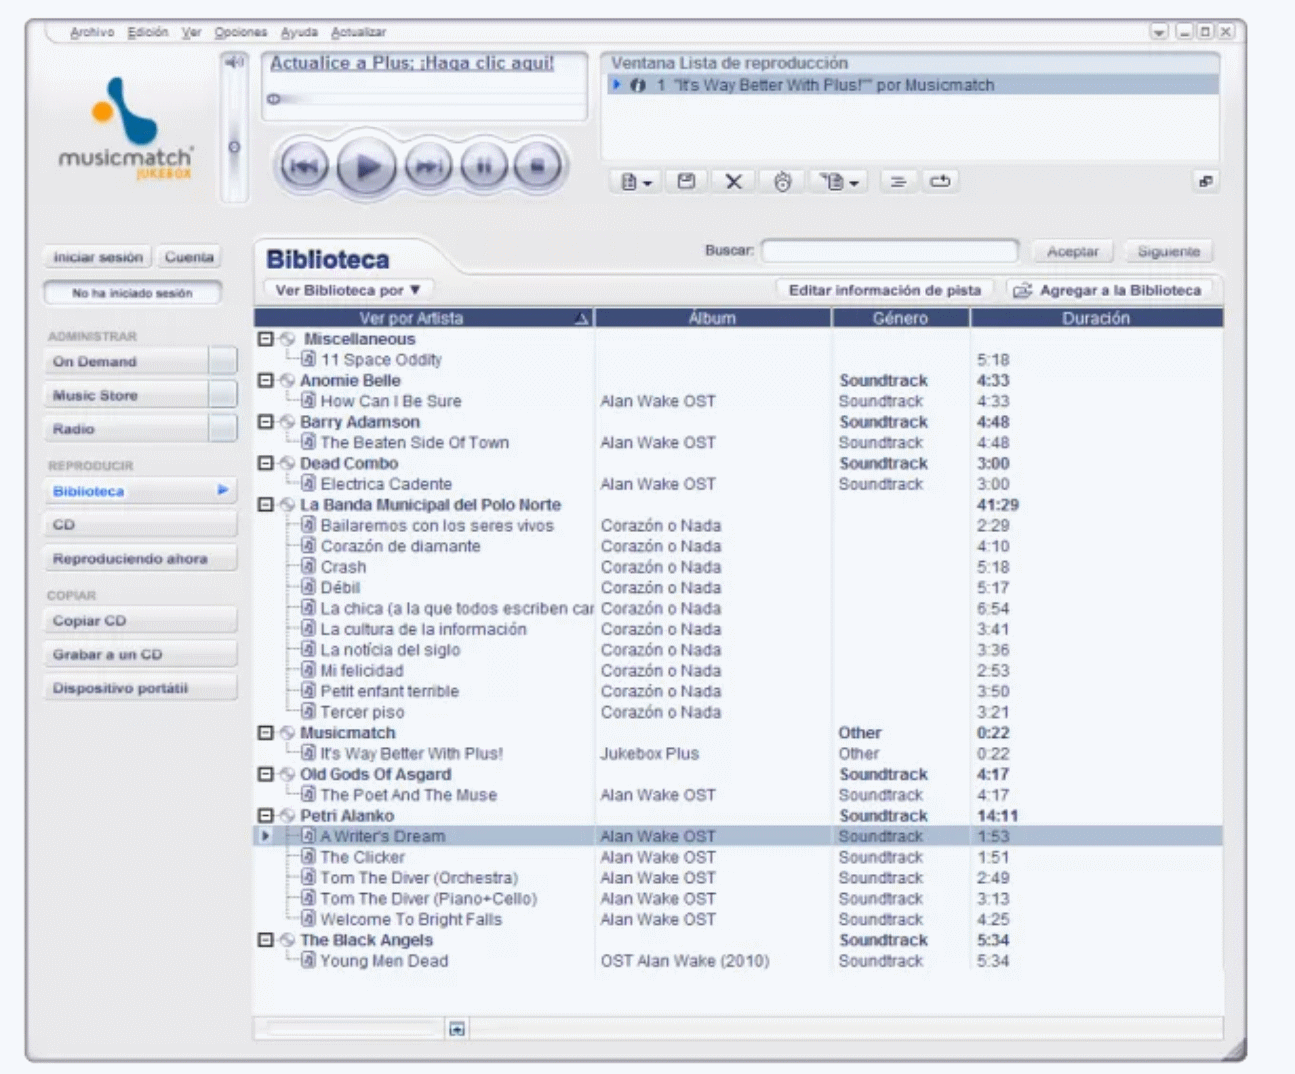
Task: Open the On Demand section
Action: click(x=140, y=362)
